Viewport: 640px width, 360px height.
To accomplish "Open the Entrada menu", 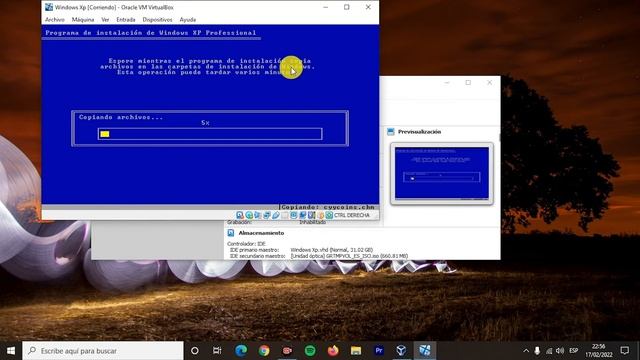I will (x=126, y=20).
